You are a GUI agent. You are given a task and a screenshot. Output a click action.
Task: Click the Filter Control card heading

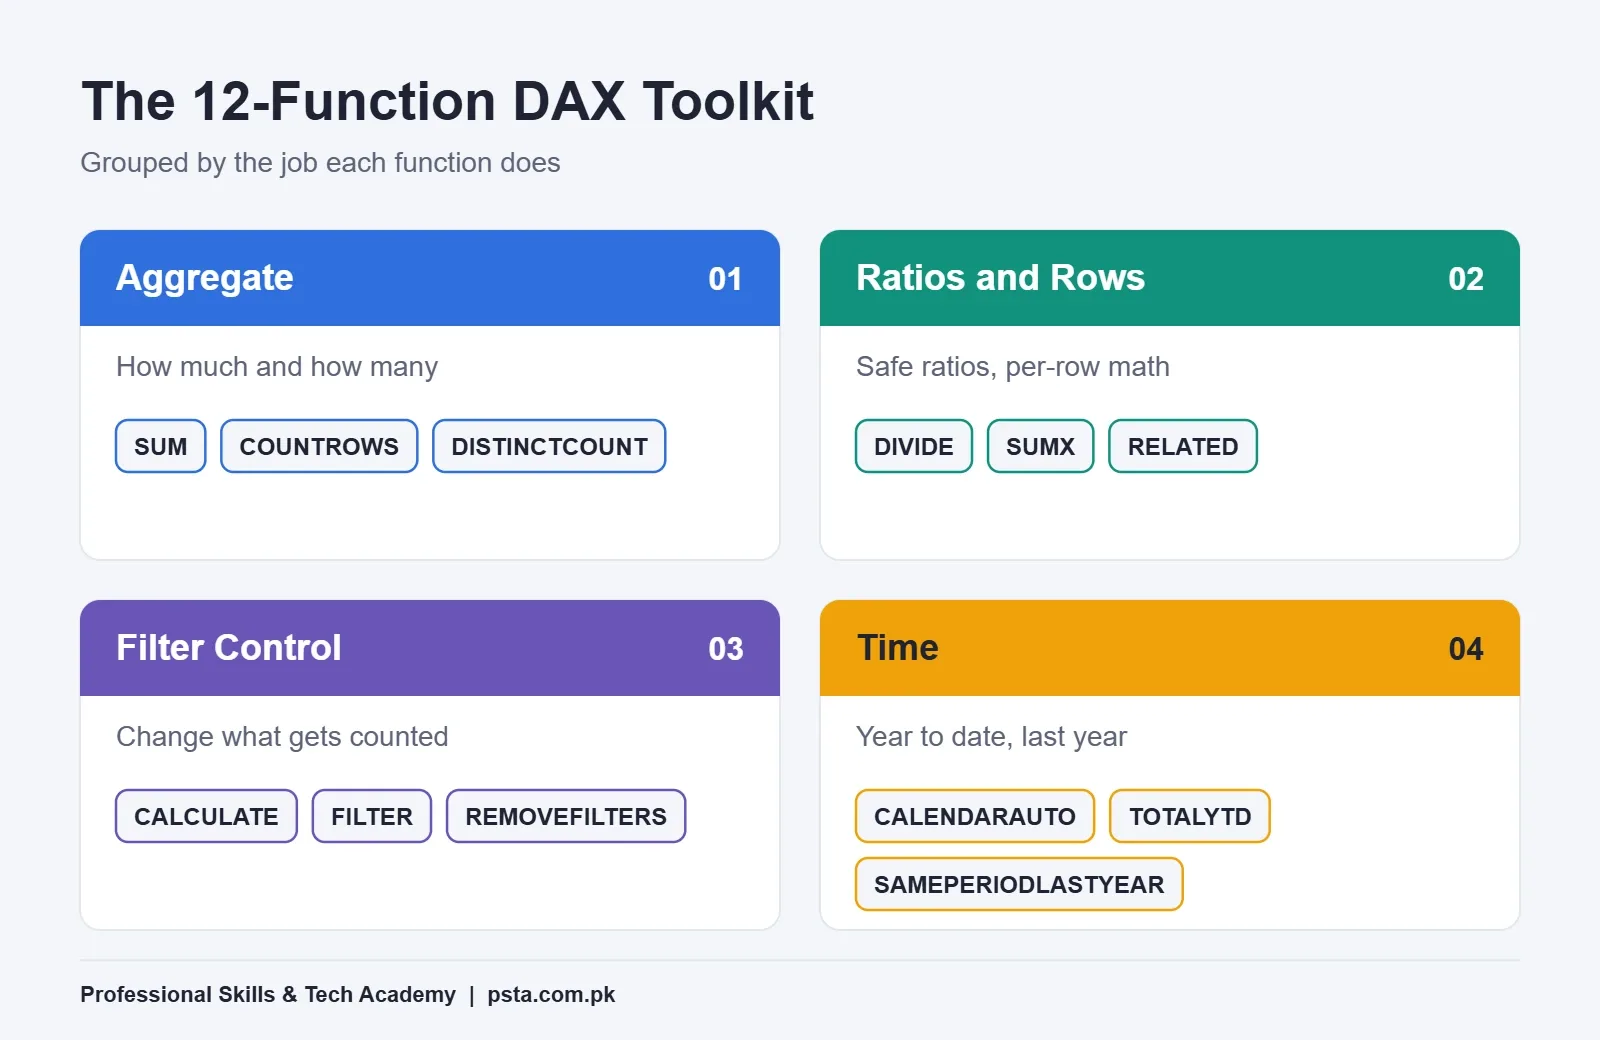pyautogui.click(x=229, y=648)
